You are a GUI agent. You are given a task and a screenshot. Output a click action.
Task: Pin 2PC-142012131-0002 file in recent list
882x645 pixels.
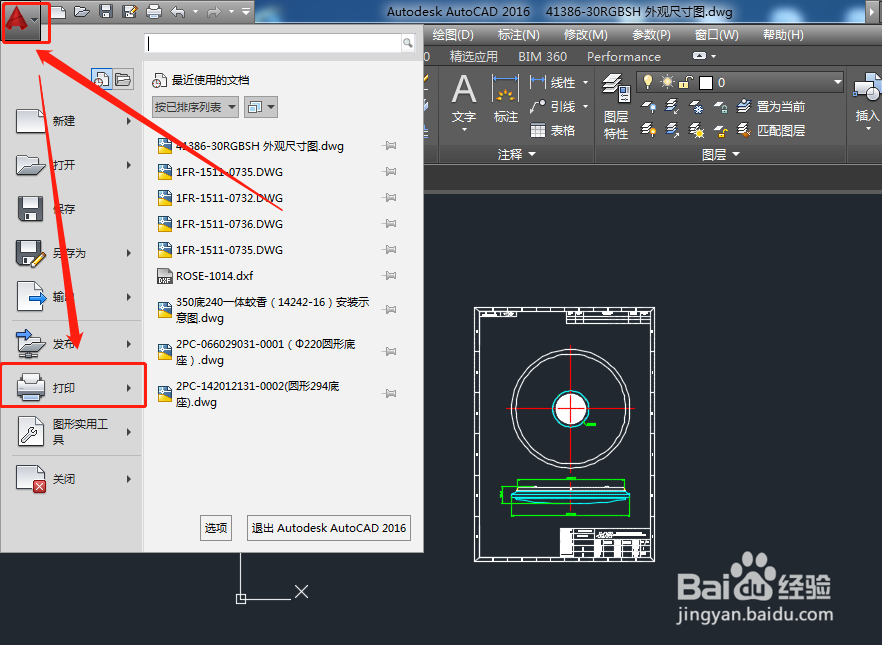point(389,394)
